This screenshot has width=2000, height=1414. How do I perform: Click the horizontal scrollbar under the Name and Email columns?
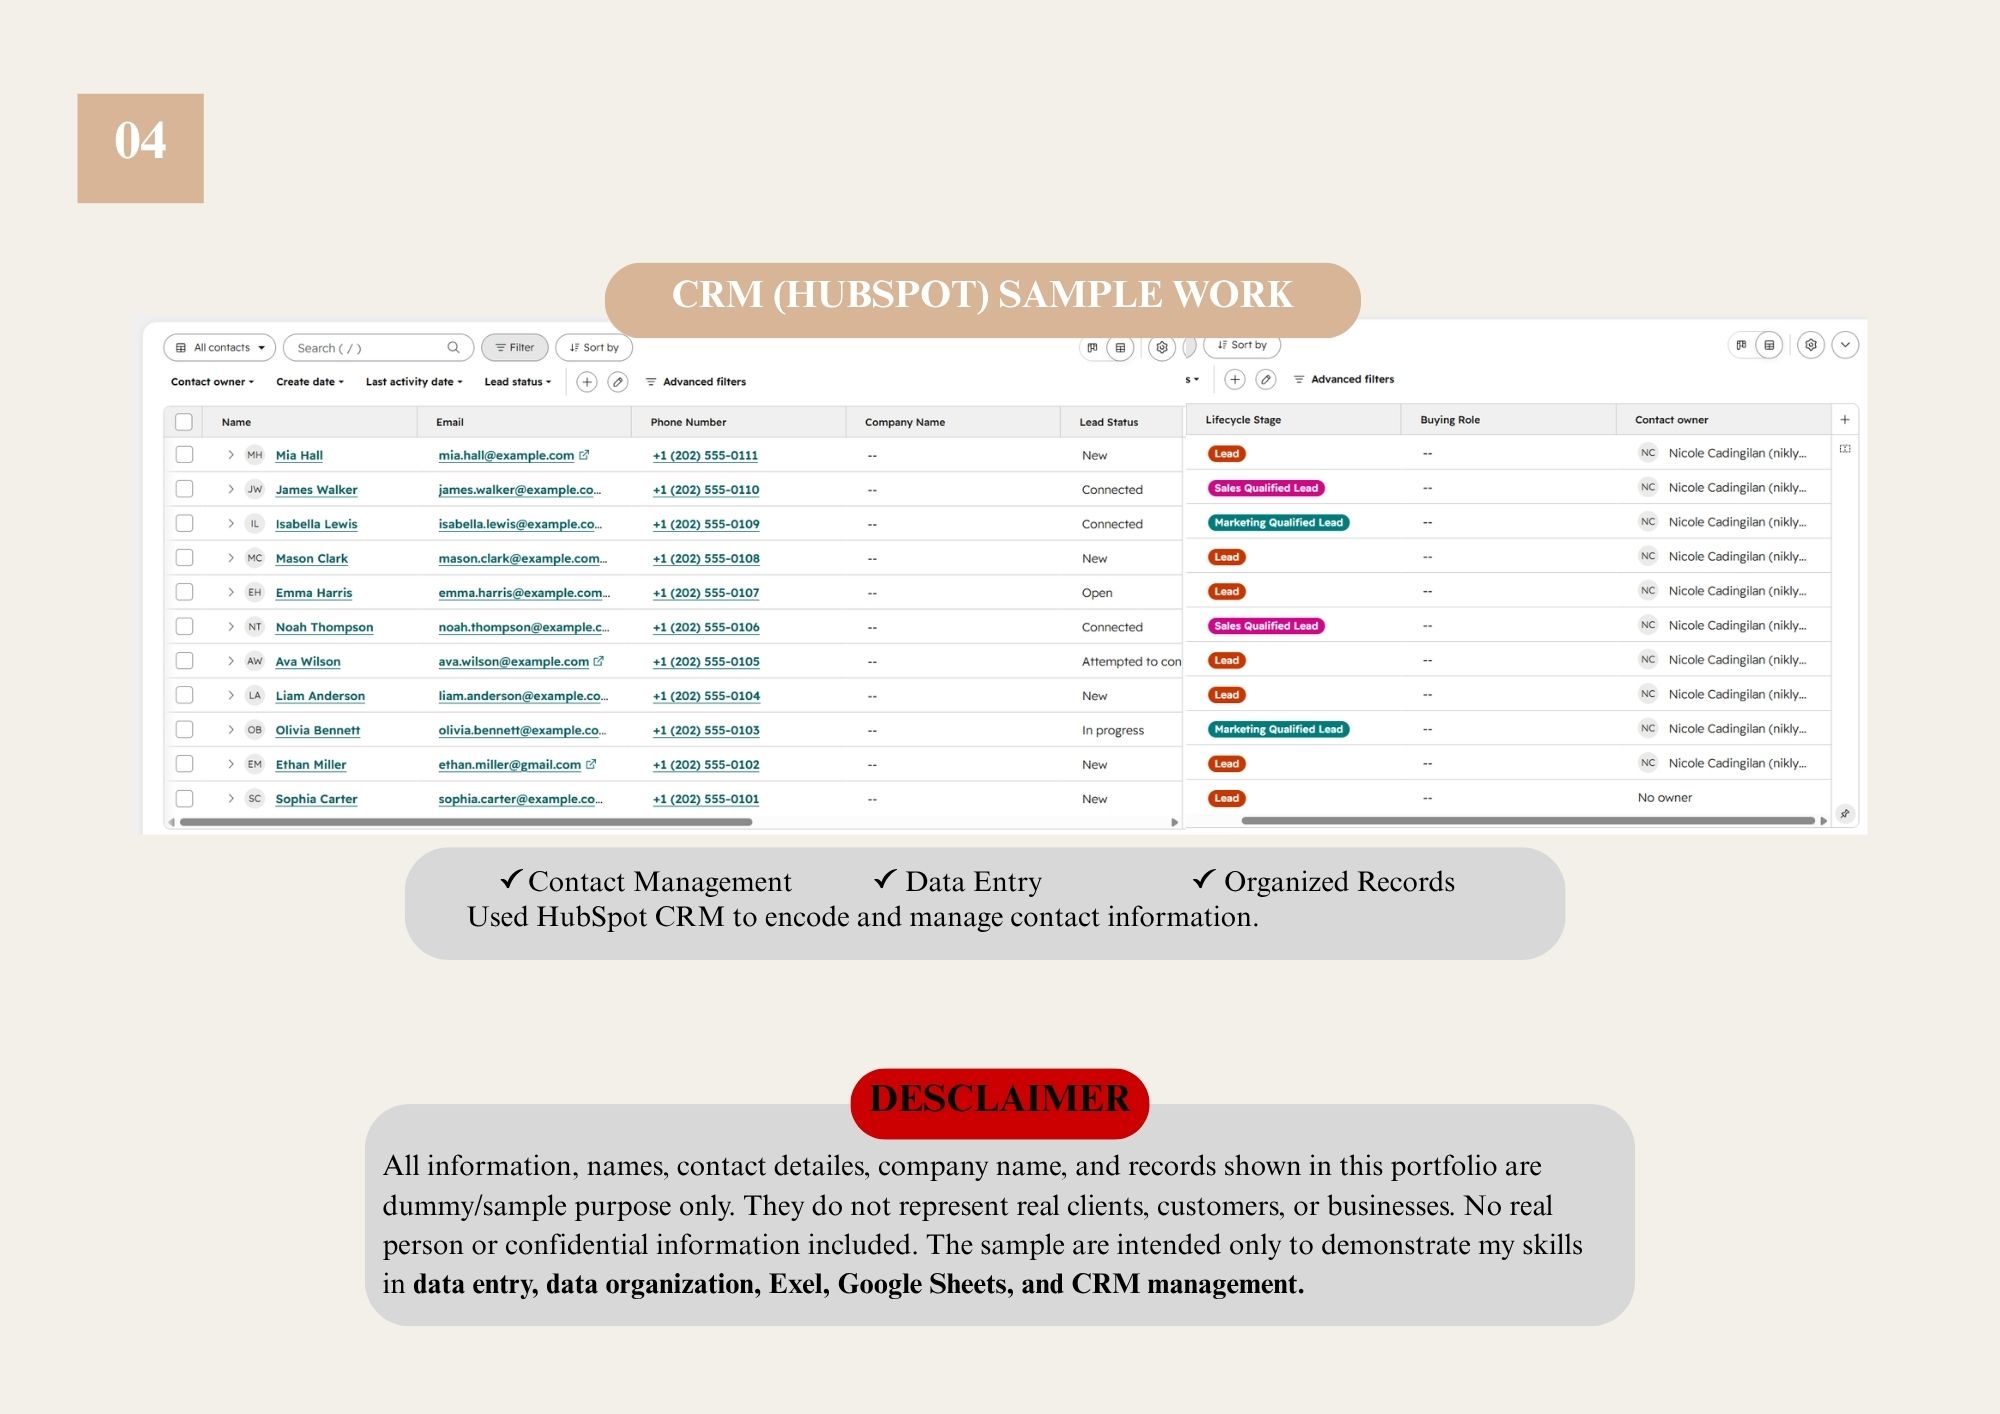(466, 822)
